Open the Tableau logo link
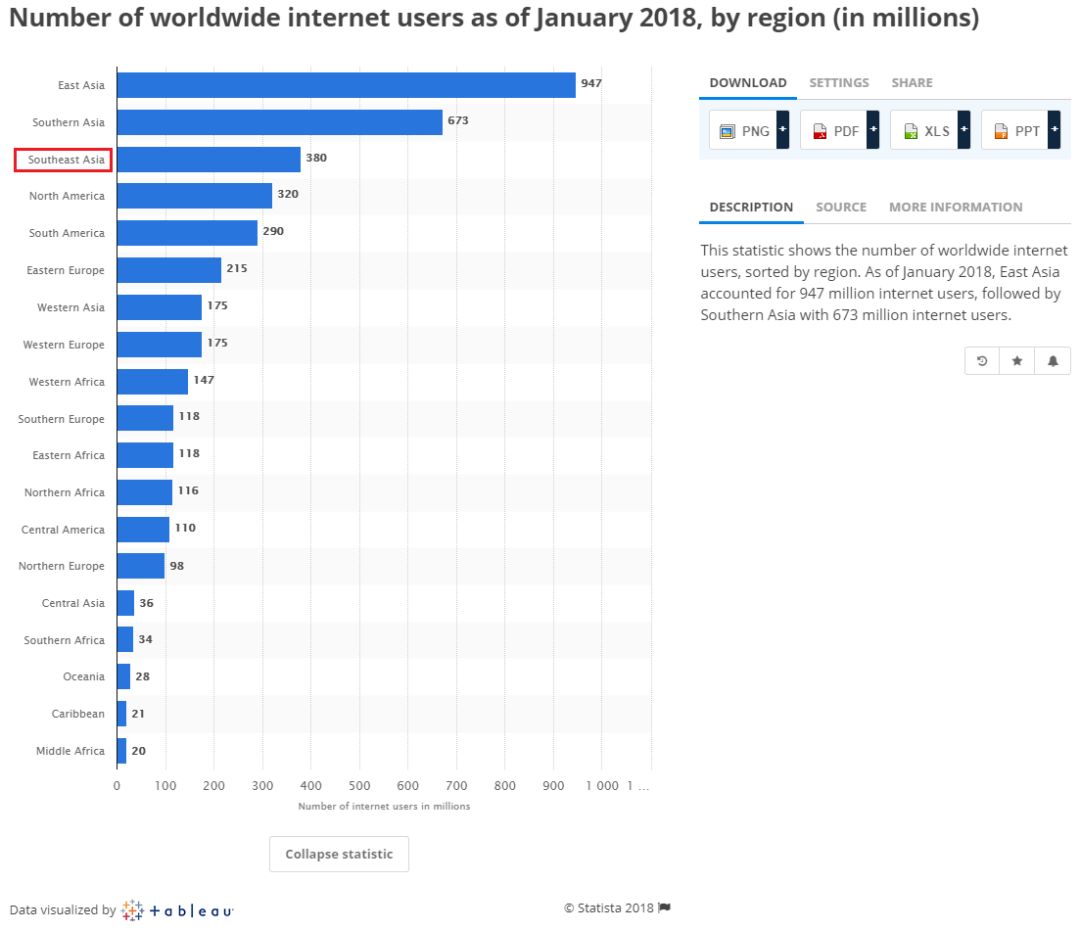This screenshot has height=930, width=1080. [x=178, y=910]
